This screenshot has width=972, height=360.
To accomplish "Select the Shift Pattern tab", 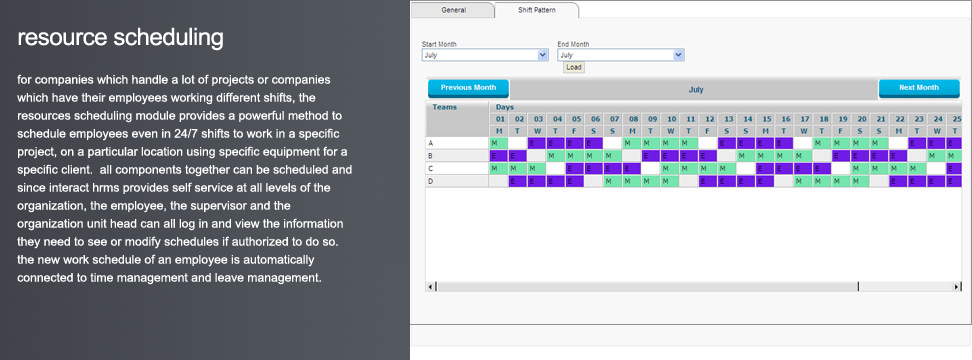I will [x=537, y=10].
